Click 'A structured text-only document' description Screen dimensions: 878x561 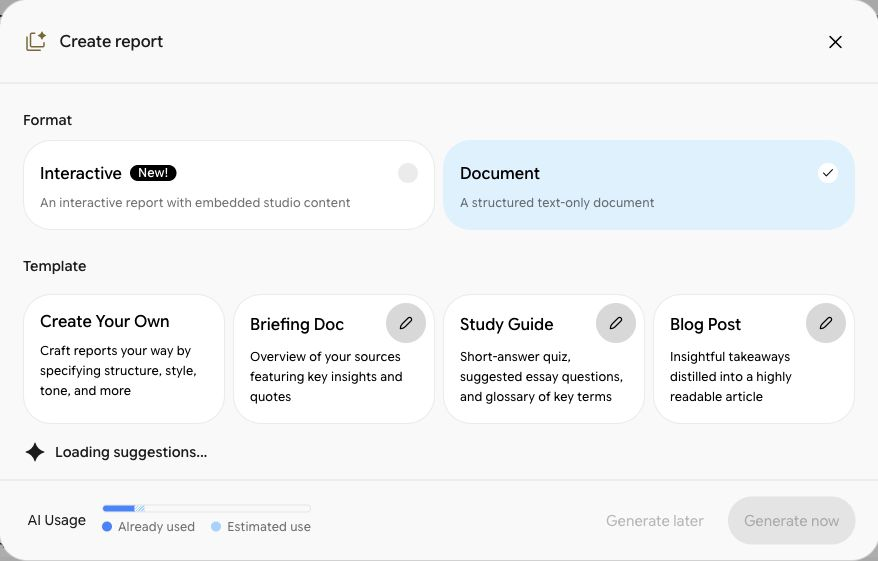coord(557,203)
